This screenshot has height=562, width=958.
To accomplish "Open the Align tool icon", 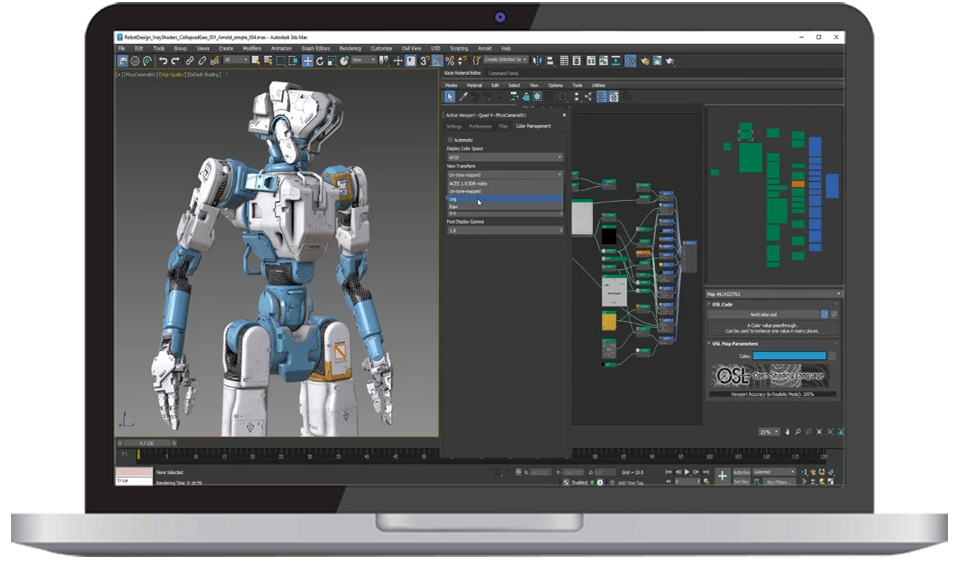I will coord(549,61).
